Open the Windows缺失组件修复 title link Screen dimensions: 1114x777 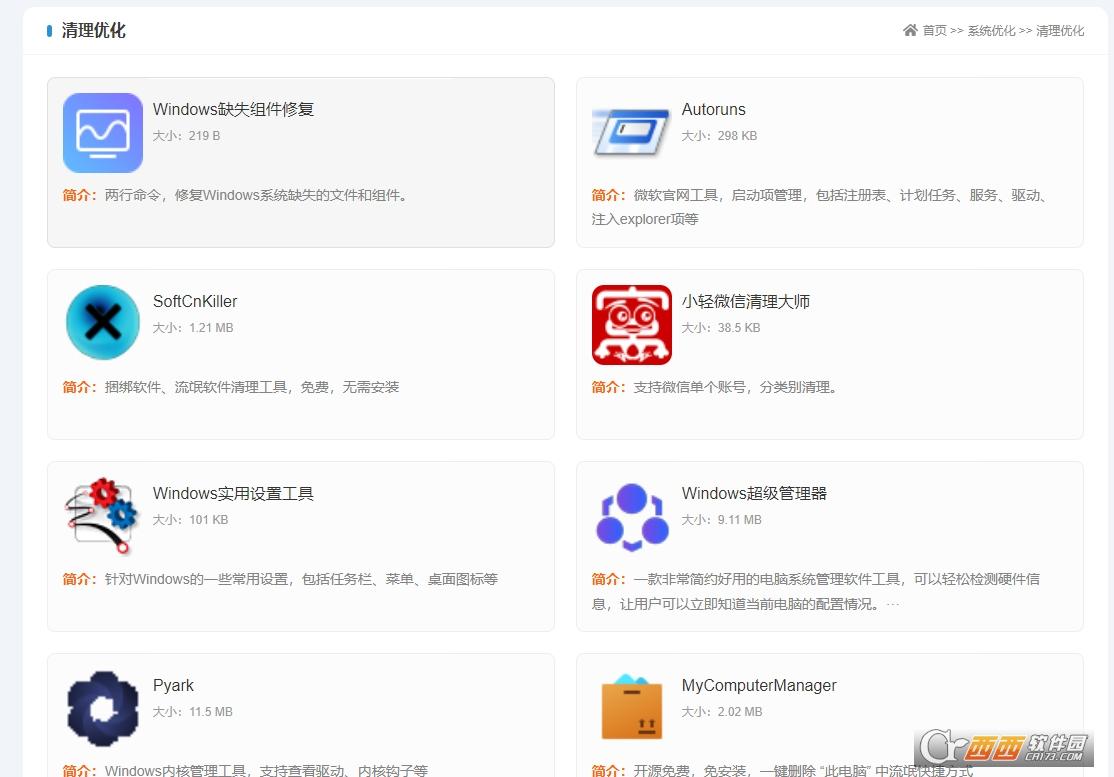(x=233, y=109)
